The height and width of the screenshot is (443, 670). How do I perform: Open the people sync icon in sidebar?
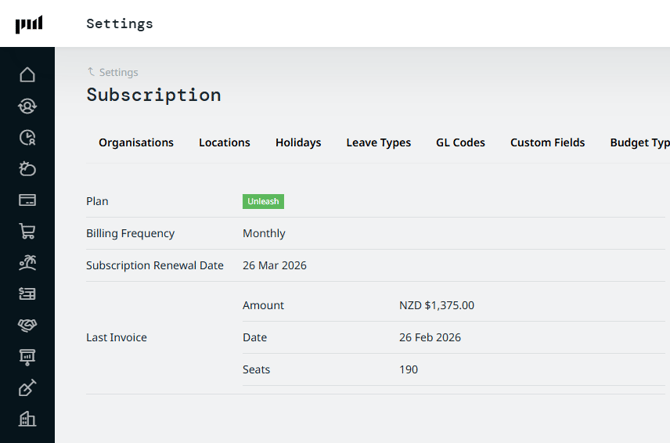(x=27, y=106)
